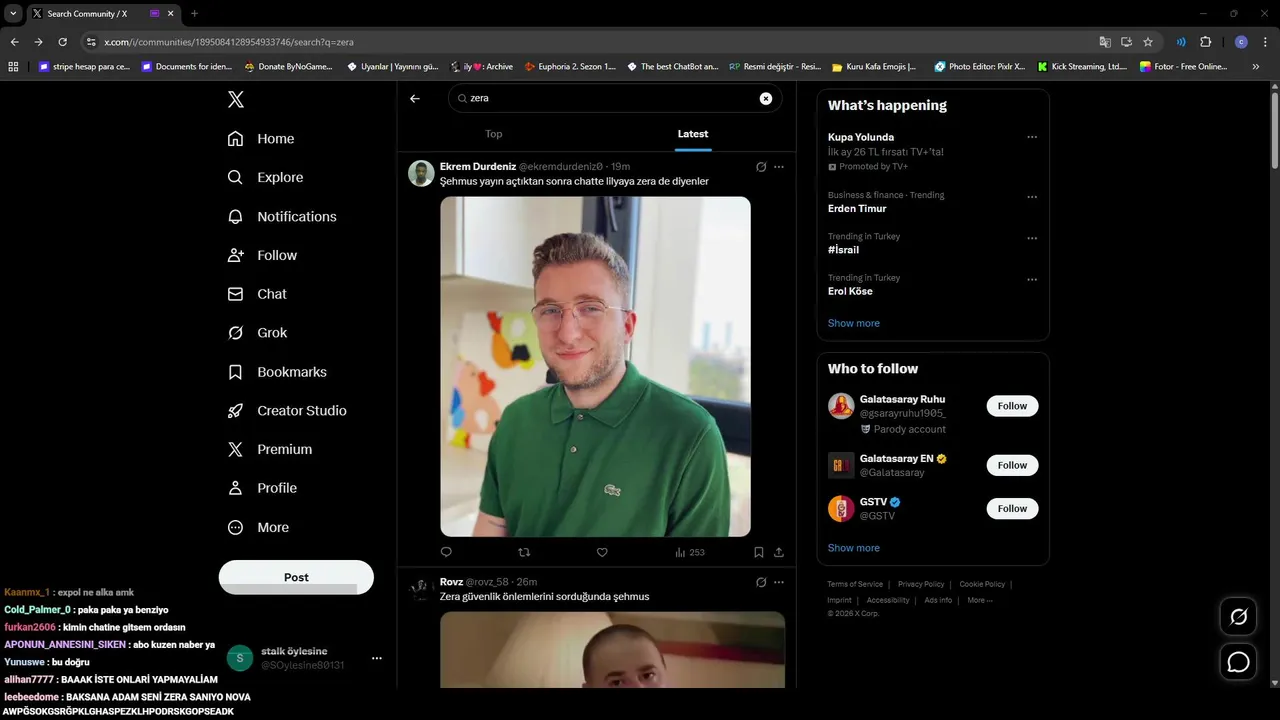This screenshot has height=720, width=1280.
Task: Open Privacy Policy footer link
Action: 921,584
